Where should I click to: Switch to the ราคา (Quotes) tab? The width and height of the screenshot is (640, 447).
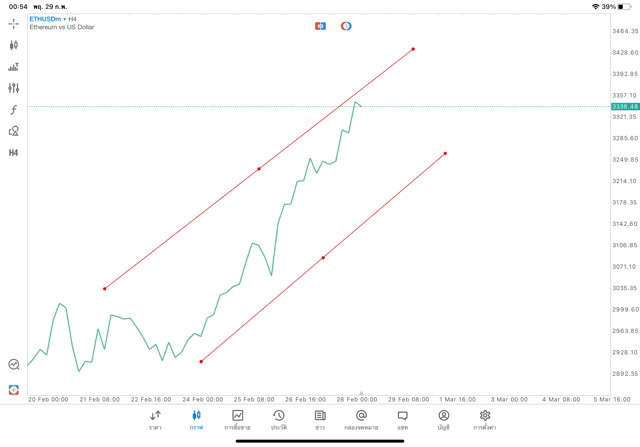pyautogui.click(x=155, y=420)
